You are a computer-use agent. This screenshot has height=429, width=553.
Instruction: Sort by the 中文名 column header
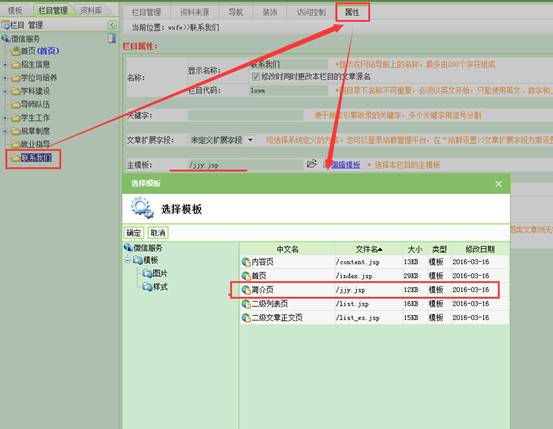tap(287, 249)
